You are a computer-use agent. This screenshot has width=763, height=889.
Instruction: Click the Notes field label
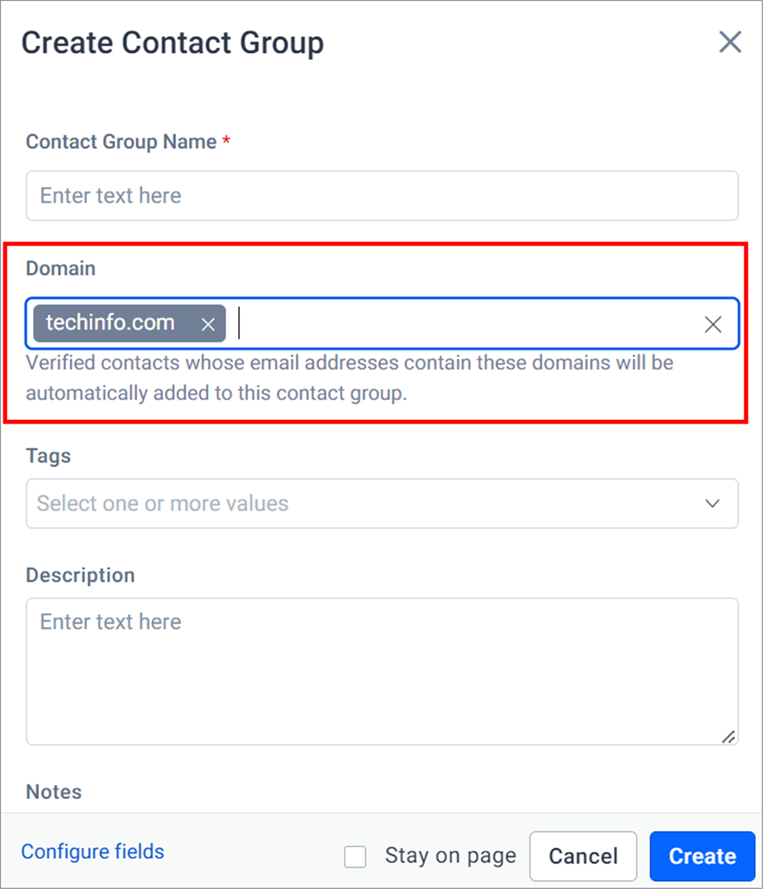[x=54, y=791]
